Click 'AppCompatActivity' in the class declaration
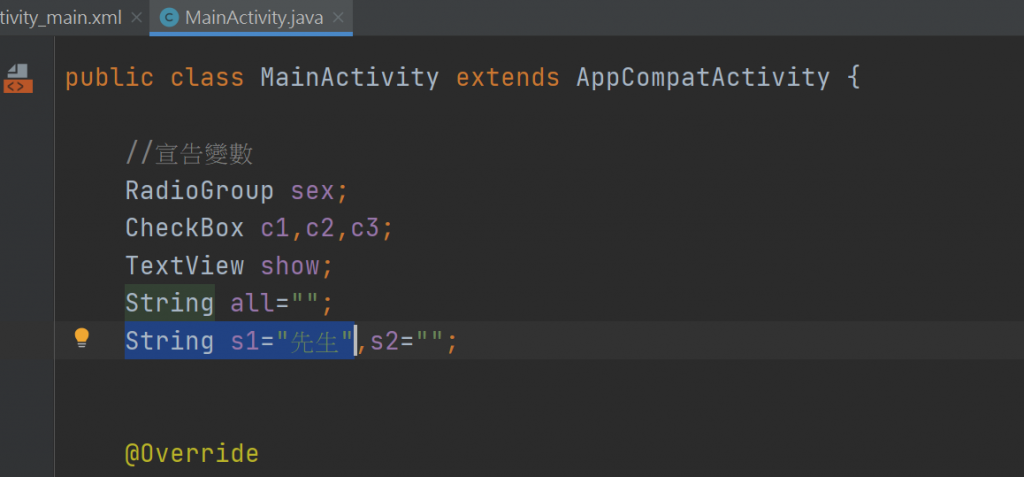The width and height of the screenshot is (1024, 477). click(703, 78)
